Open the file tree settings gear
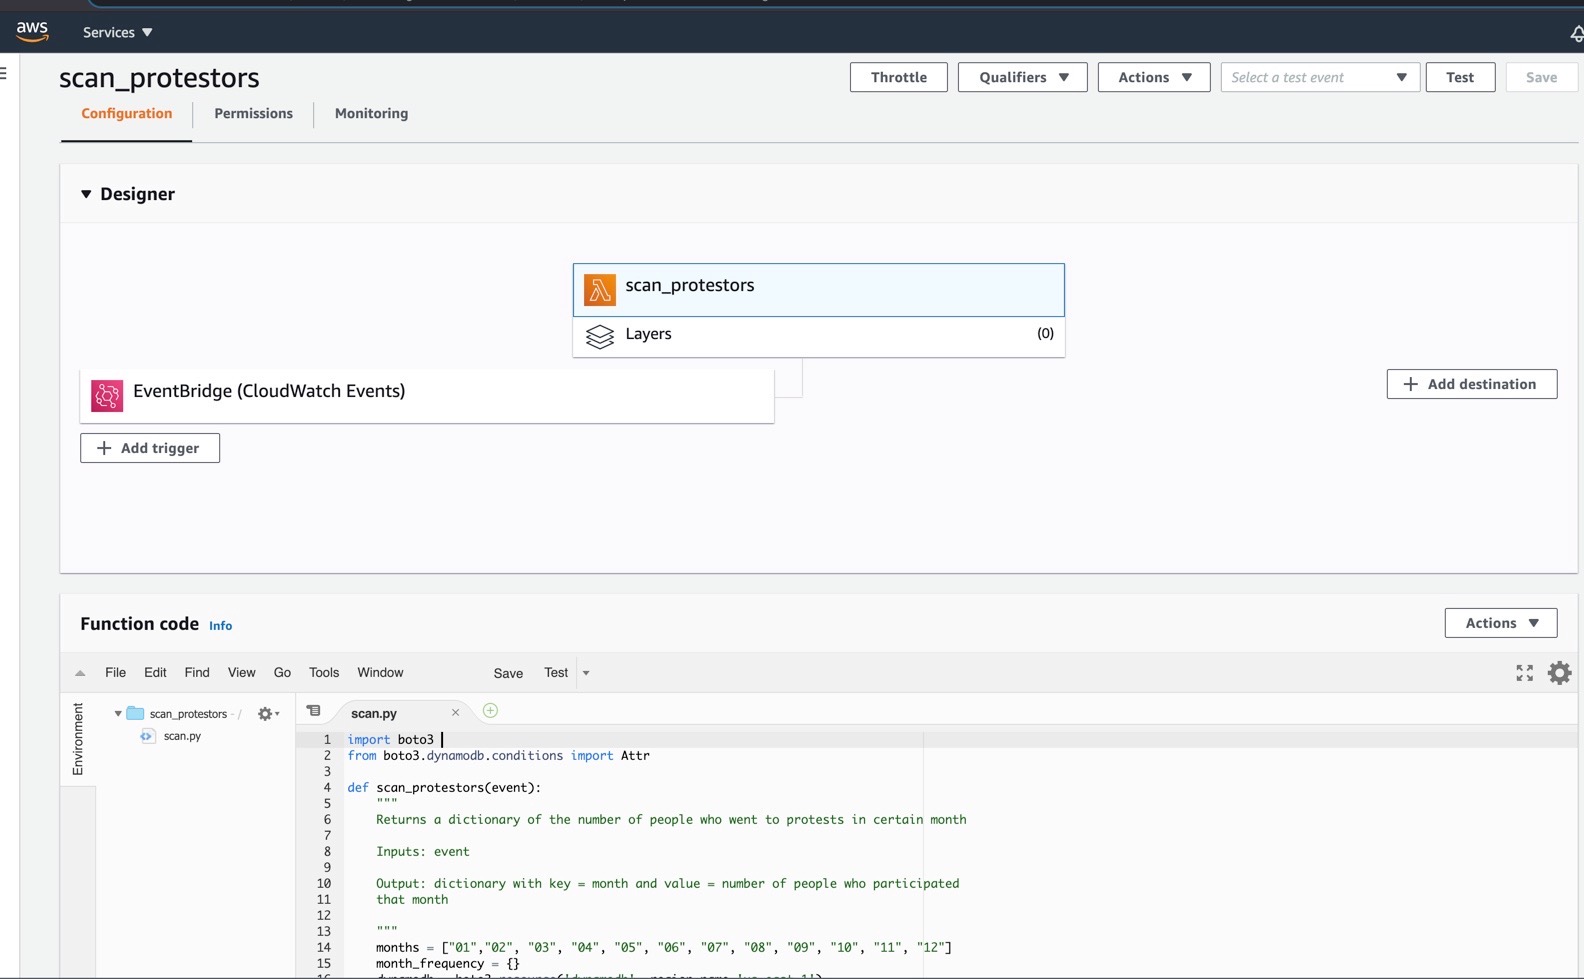Viewport: 1584px width, 979px height. tap(267, 714)
